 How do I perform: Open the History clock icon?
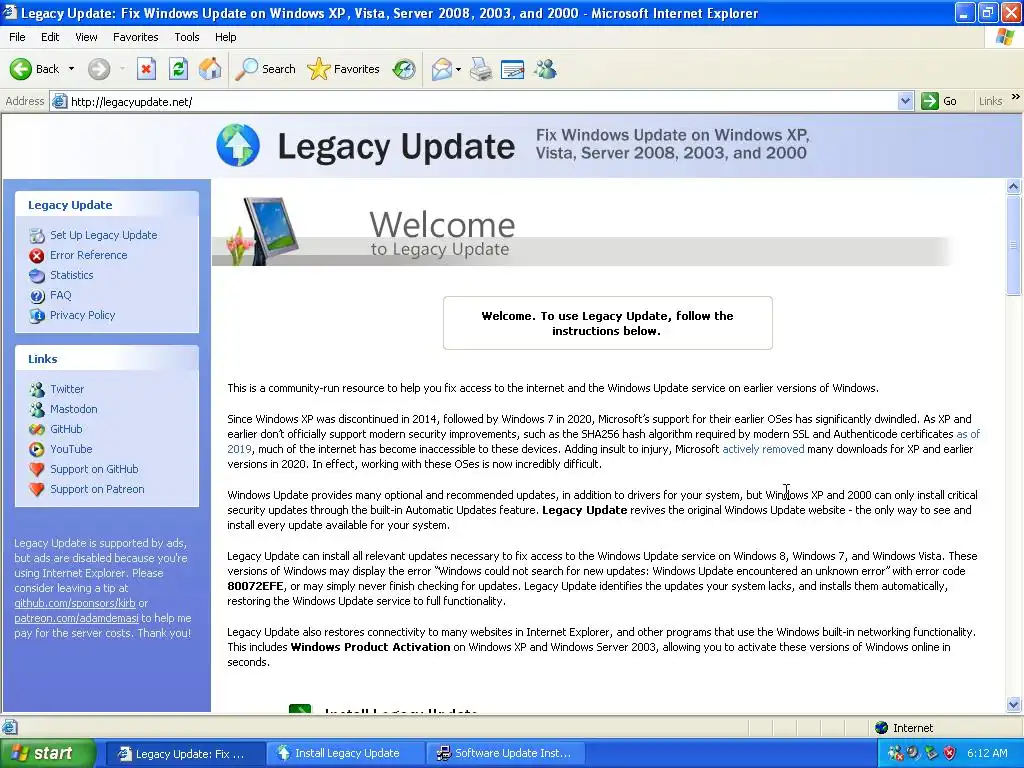(x=404, y=69)
